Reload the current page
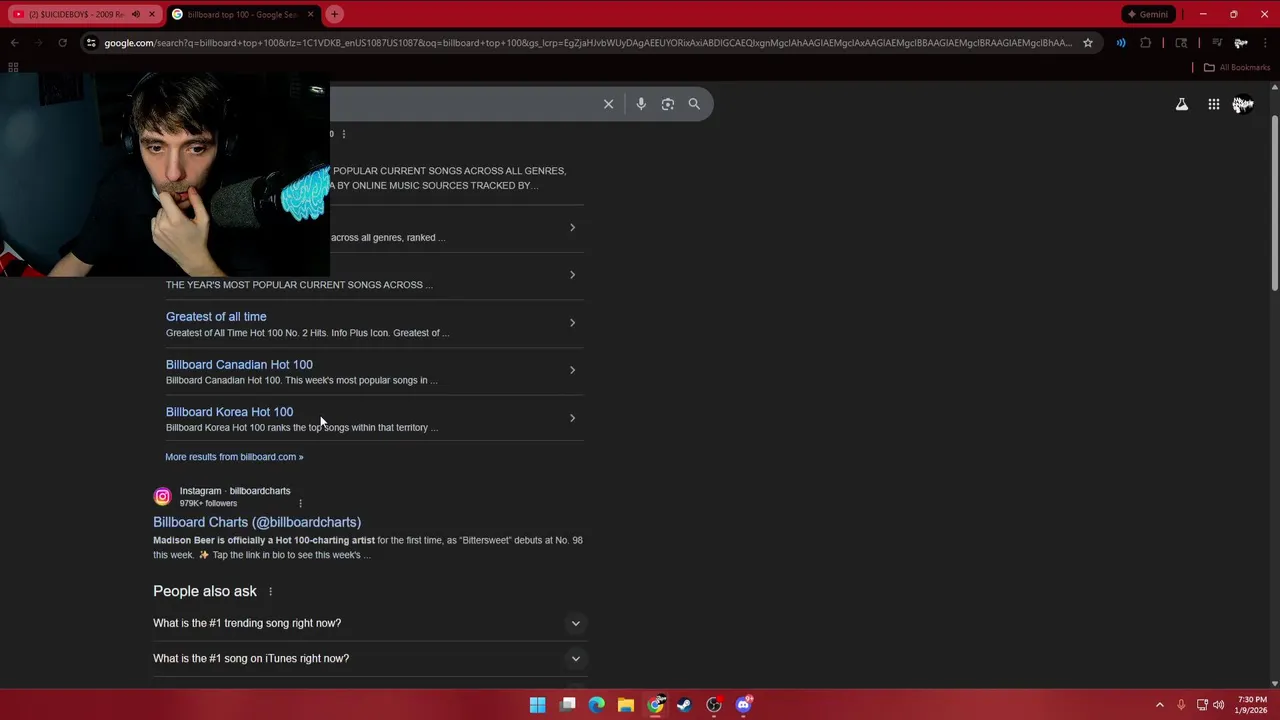This screenshot has width=1280, height=720. [x=62, y=43]
